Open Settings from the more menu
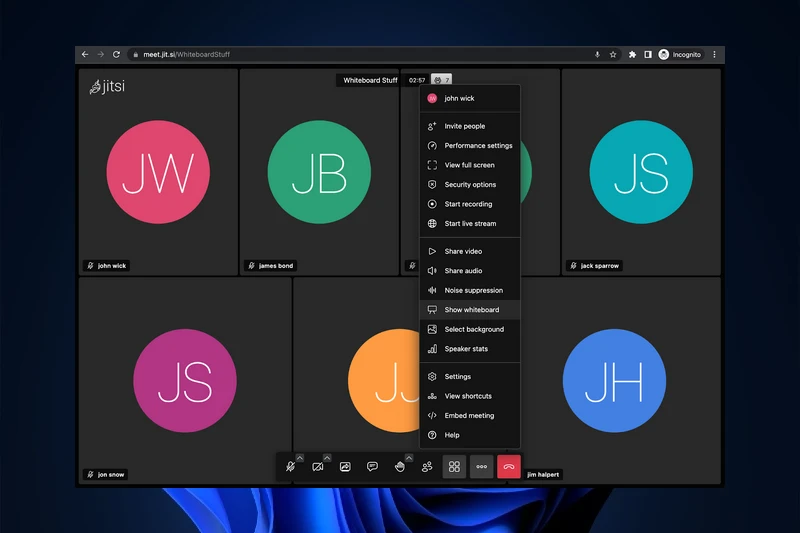Screen dimensions: 800x533 (x=457, y=377)
